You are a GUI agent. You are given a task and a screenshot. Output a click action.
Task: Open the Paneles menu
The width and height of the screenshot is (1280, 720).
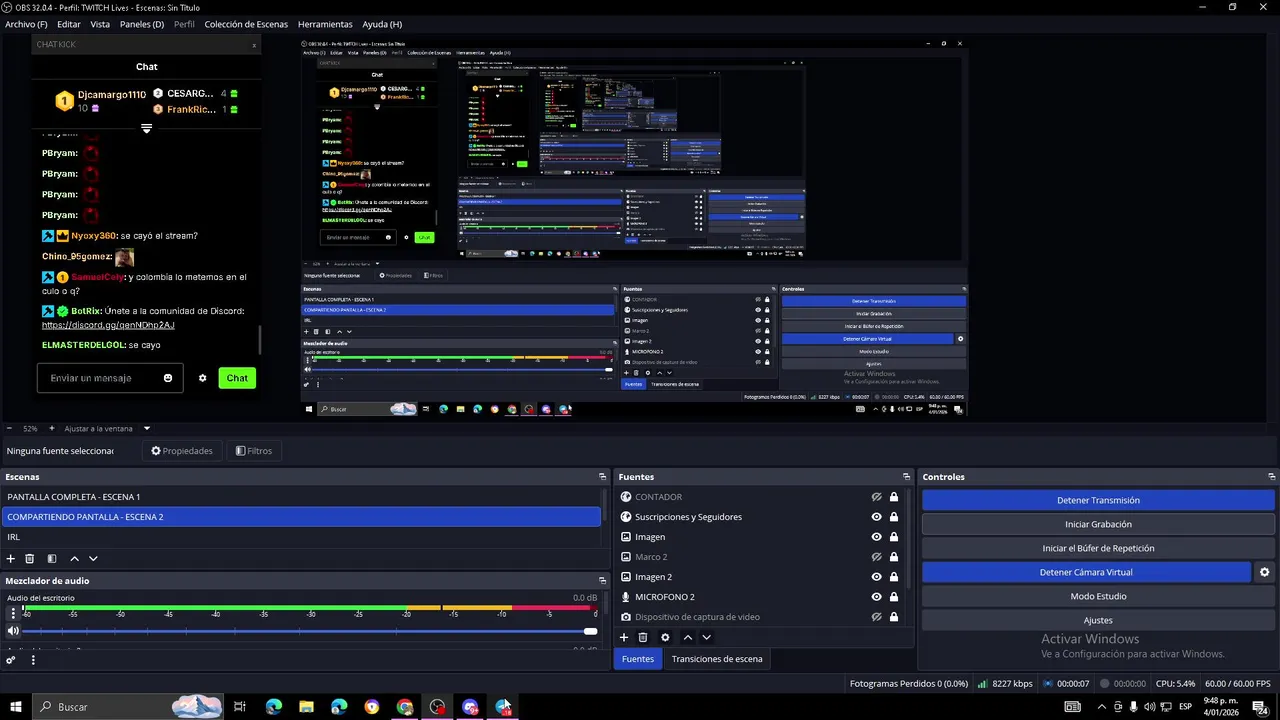click(x=142, y=24)
